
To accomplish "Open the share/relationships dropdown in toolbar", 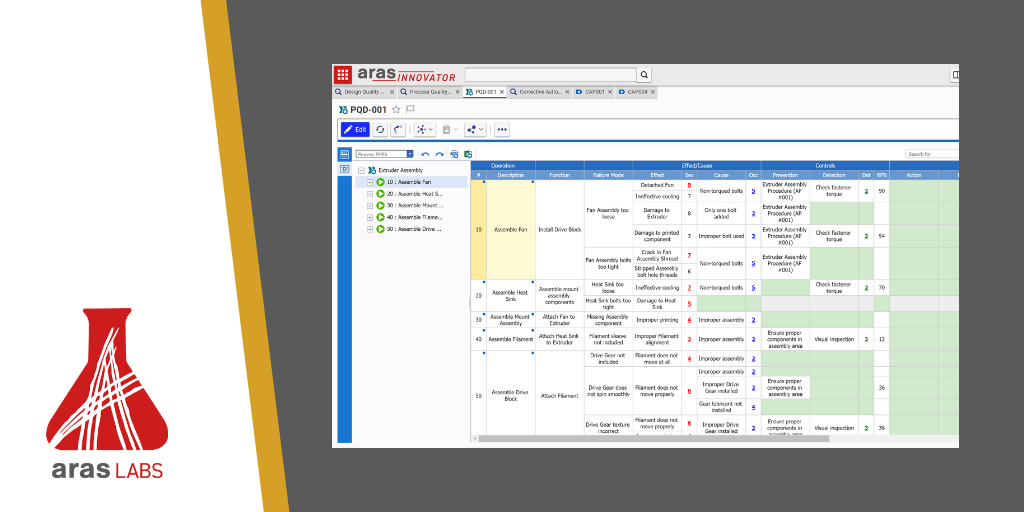I will coord(474,129).
